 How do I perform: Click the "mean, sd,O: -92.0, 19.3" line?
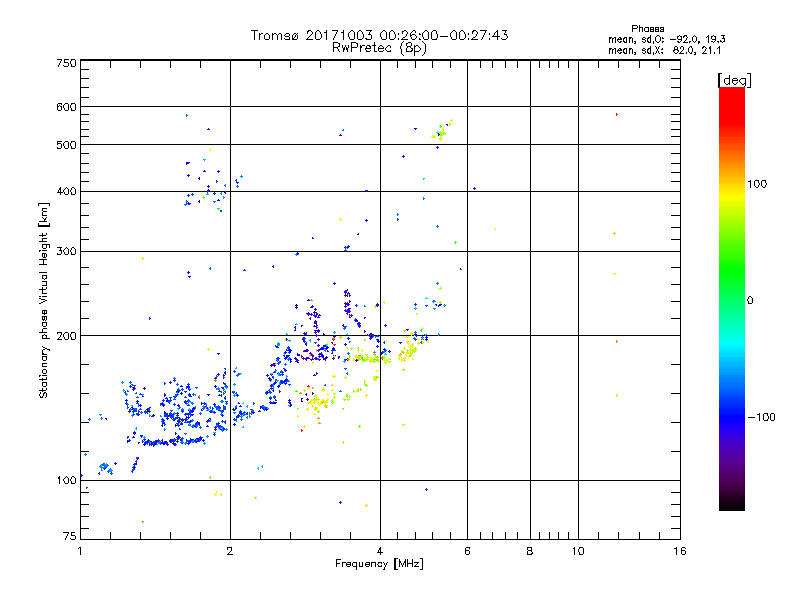666,39
